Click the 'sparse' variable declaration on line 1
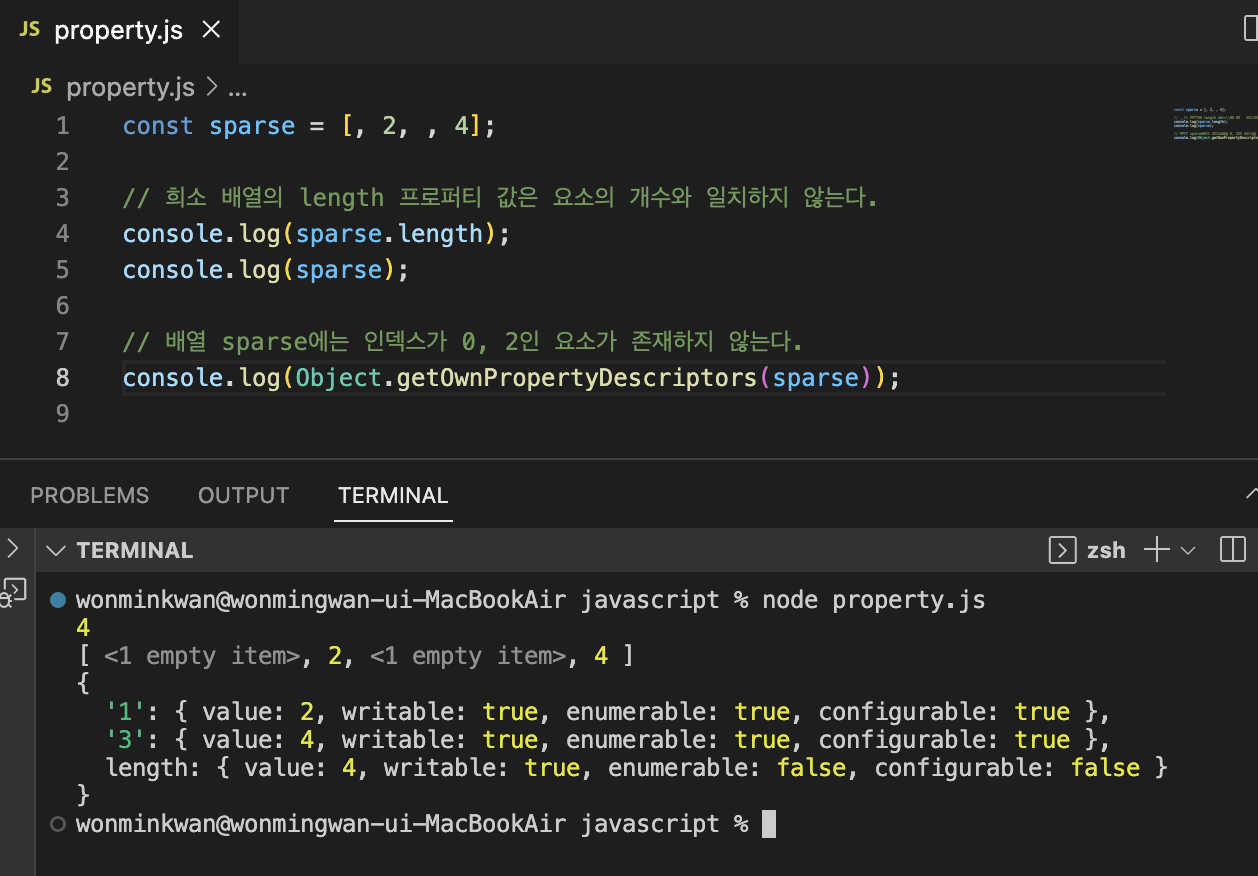 (x=252, y=126)
